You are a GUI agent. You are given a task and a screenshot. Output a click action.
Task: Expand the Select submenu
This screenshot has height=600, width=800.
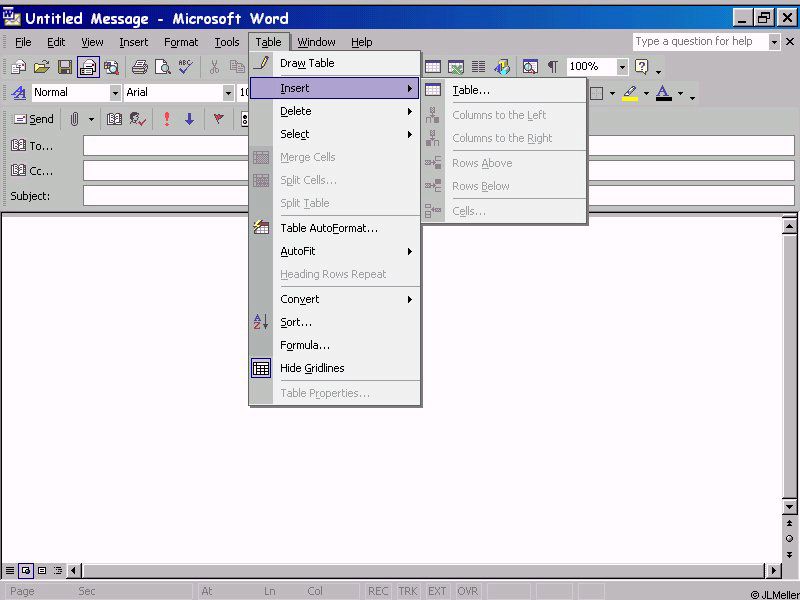pos(335,134)
